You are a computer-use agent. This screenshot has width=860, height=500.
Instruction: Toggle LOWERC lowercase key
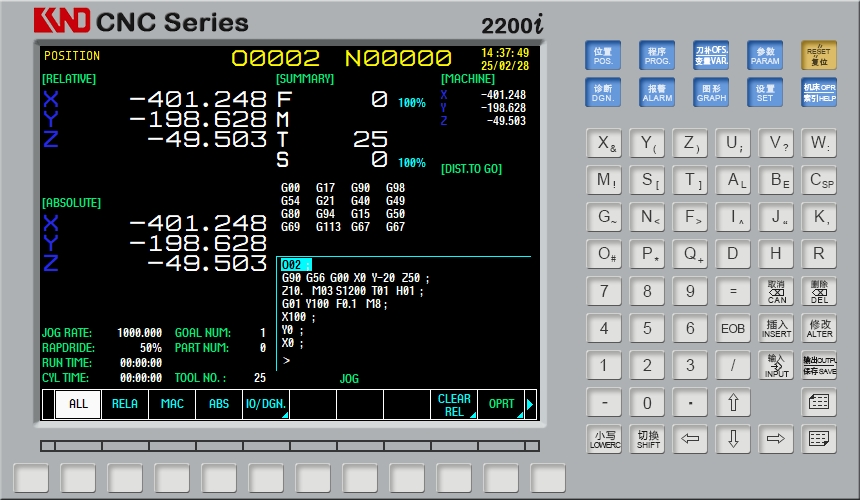coord(604,439)
